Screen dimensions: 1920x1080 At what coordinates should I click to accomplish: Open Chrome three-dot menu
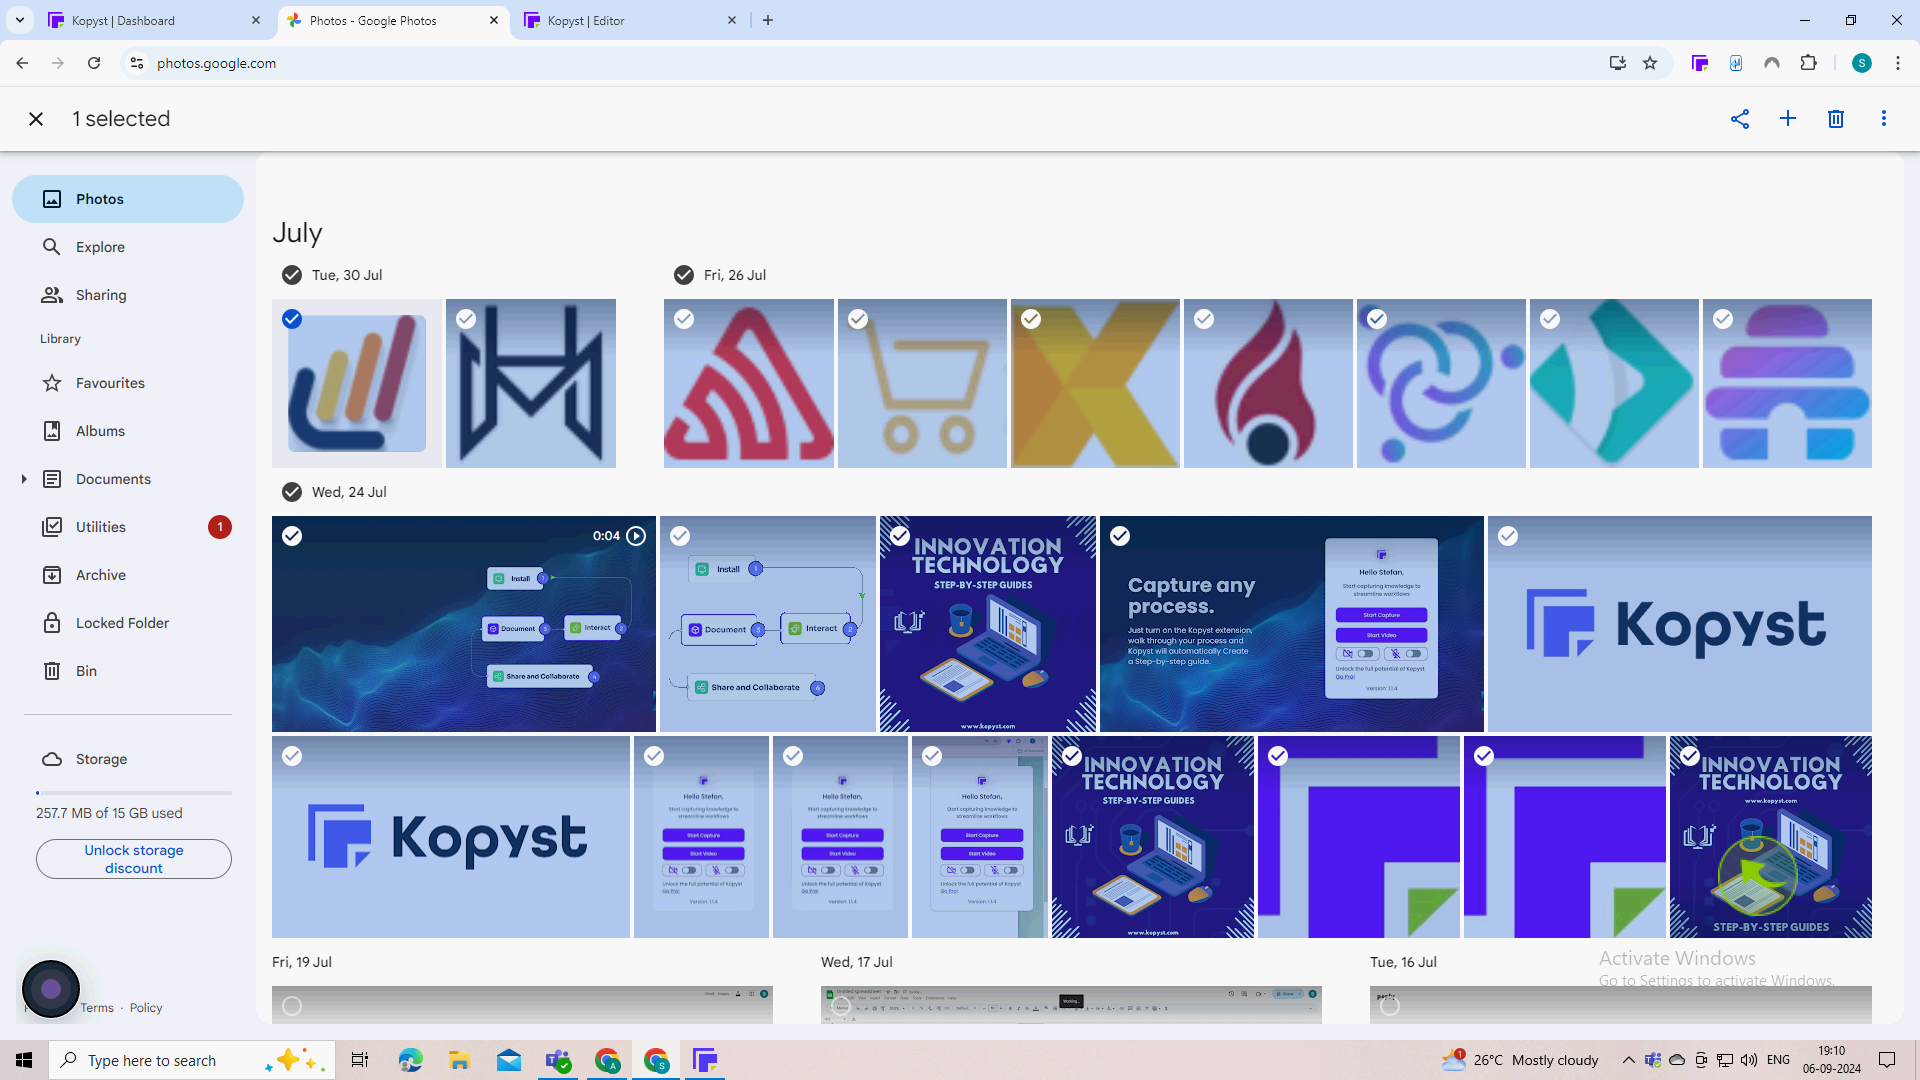pyautogui.click(x=1898, y=63)
